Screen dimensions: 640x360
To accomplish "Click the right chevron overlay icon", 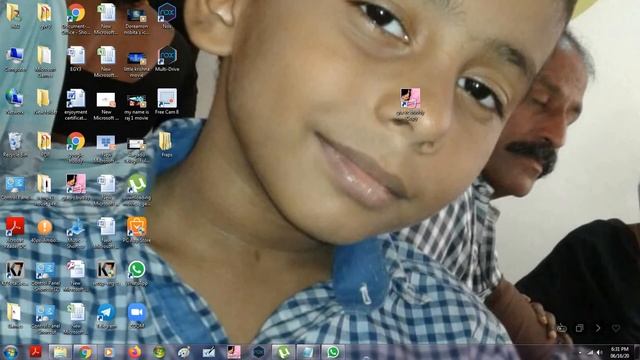I will (598, 328).
